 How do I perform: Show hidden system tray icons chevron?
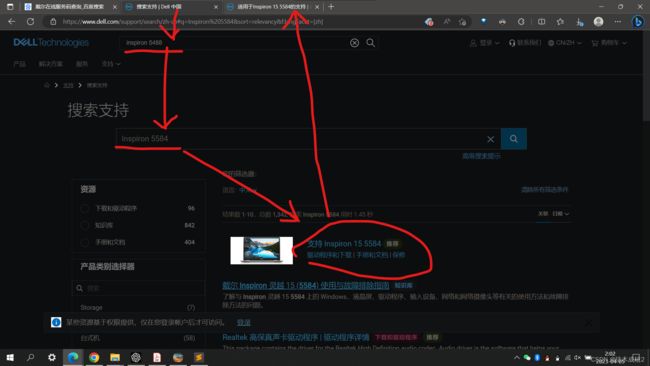coord(517,357)
